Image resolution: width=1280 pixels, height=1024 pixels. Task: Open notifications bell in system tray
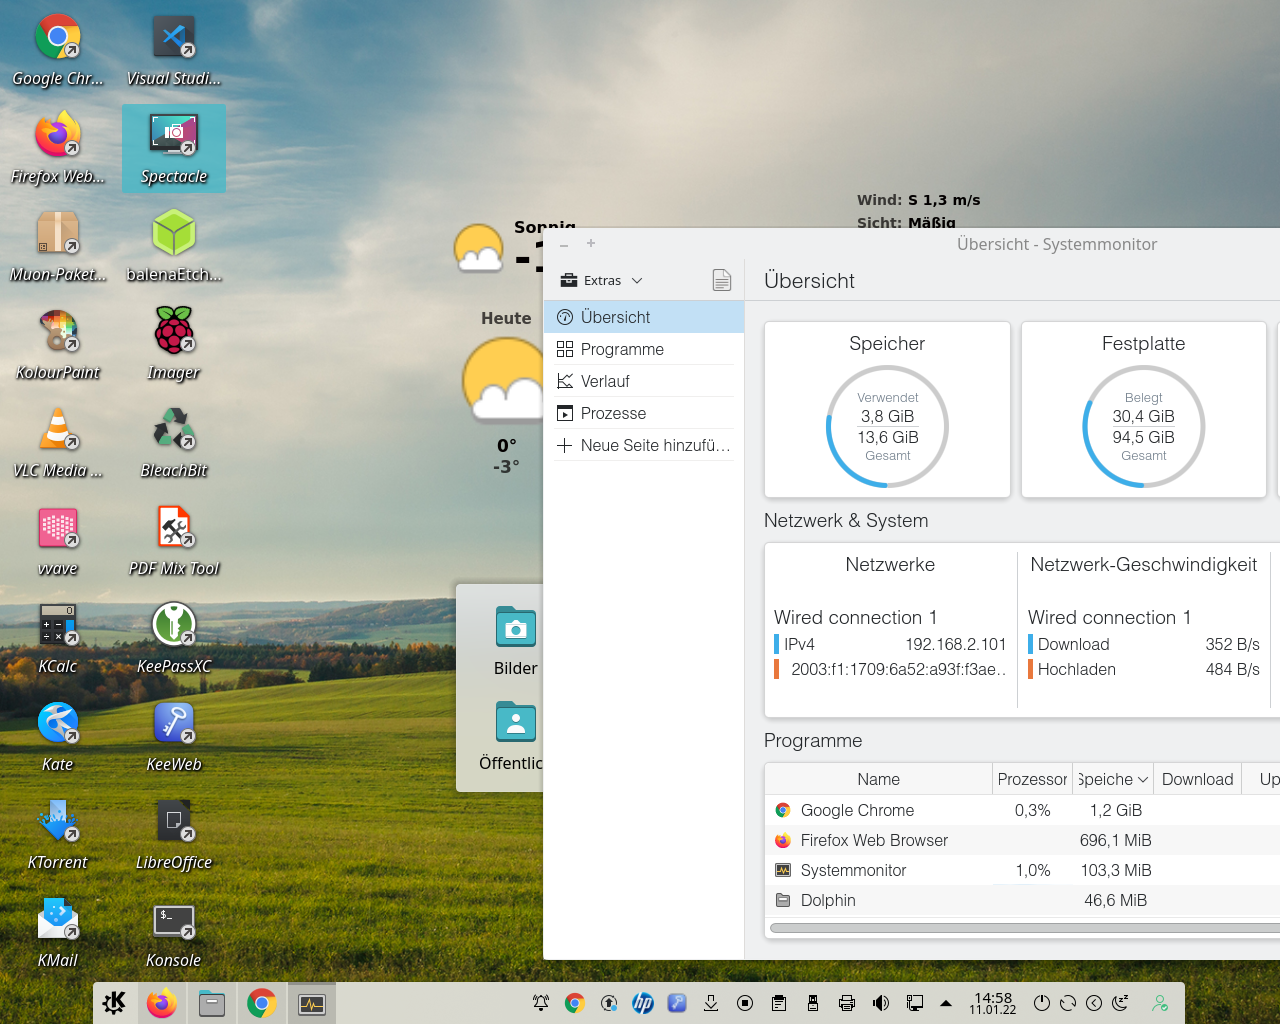pos(541,1003)
